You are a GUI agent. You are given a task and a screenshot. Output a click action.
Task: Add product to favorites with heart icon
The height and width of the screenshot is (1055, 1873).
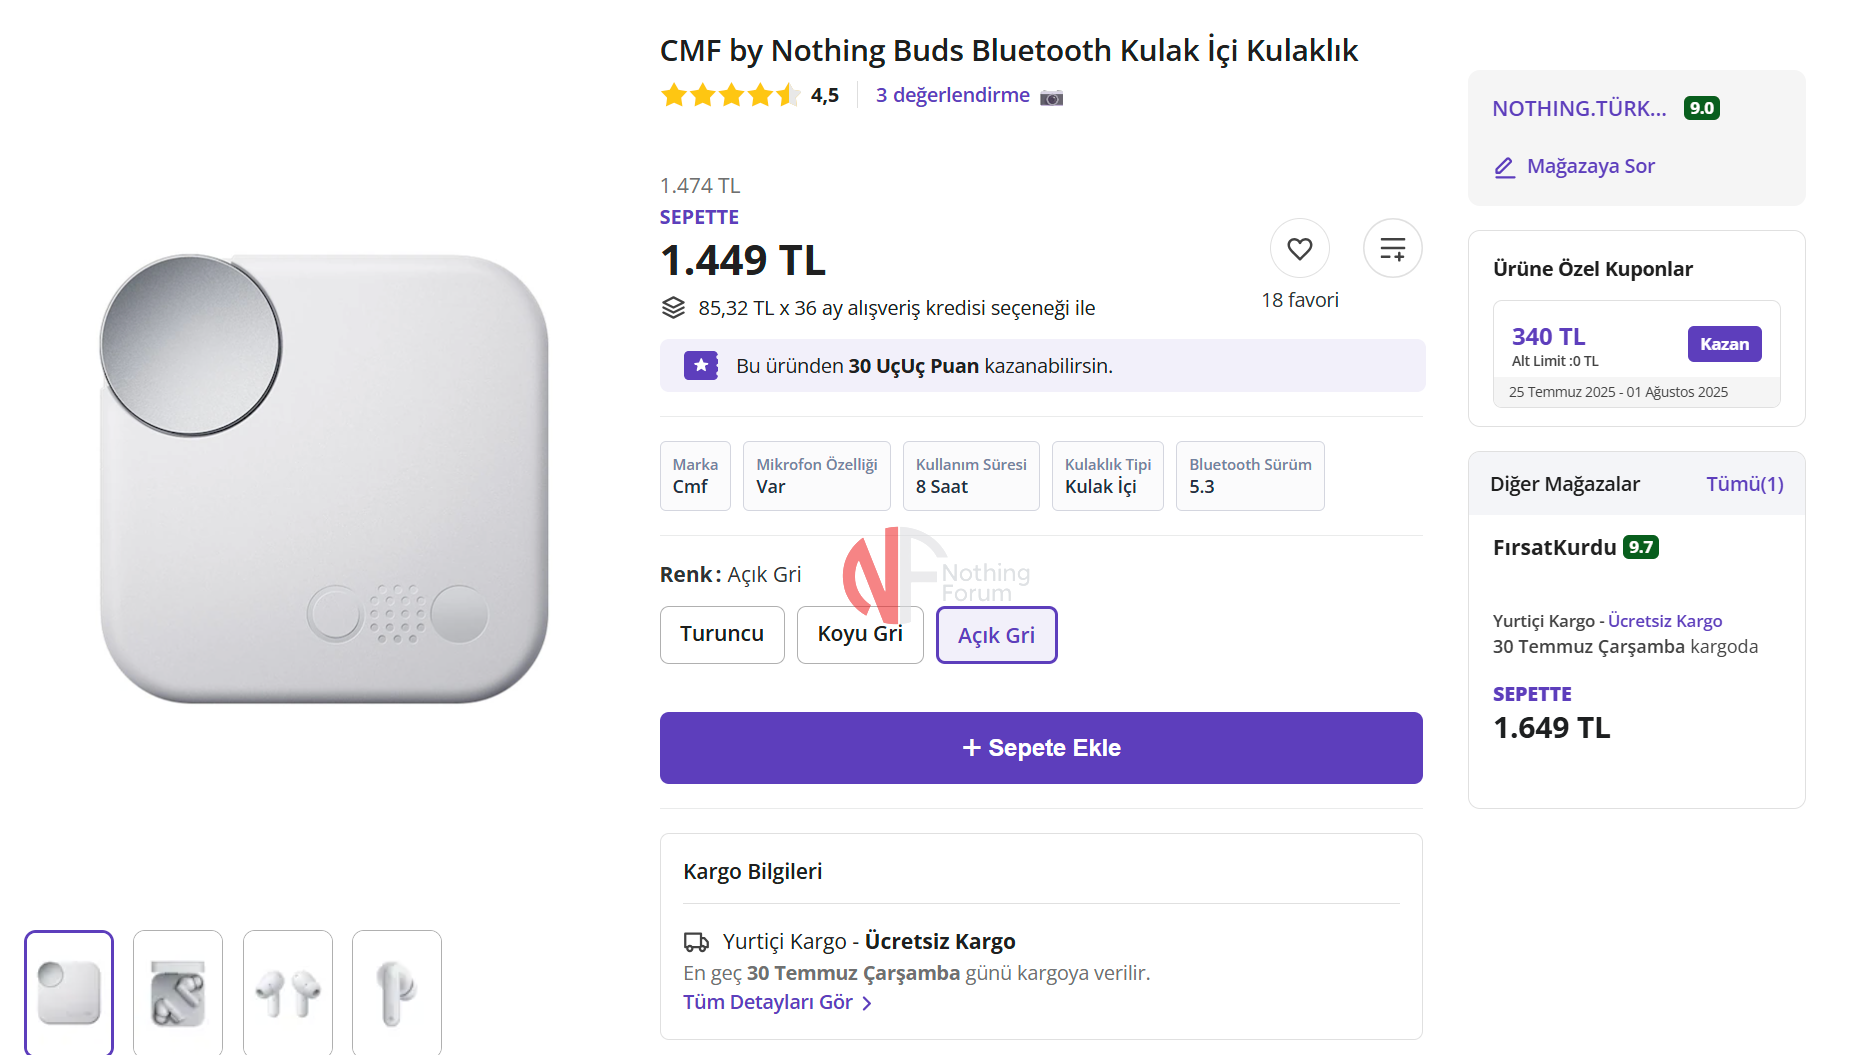[x=1299, y=249]
